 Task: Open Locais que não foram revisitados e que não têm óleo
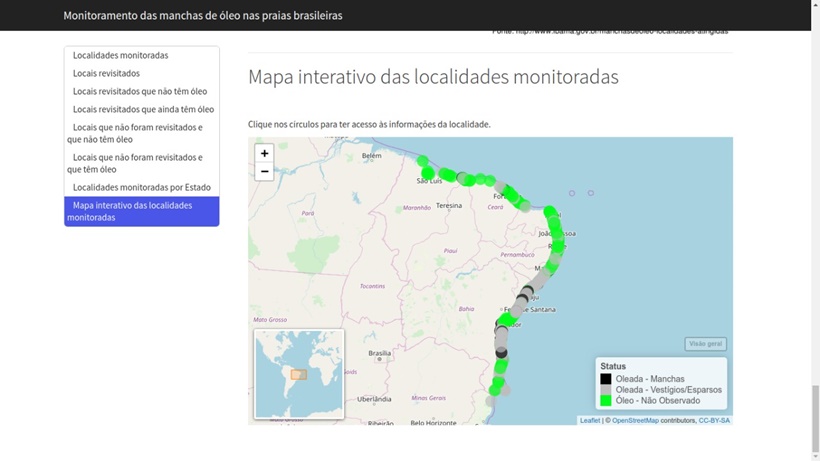click(142, 133)
